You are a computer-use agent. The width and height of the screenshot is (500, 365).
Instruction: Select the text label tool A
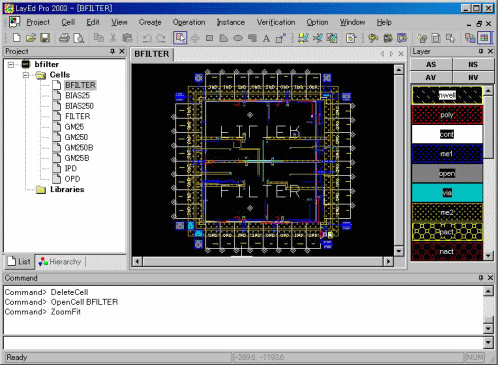[x=266, y=38]
